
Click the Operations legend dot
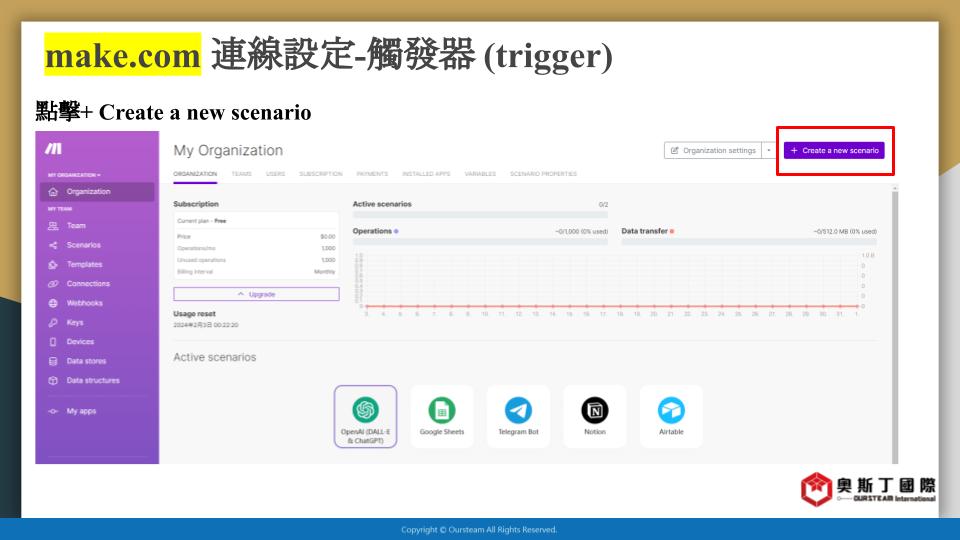coord(396,231)
